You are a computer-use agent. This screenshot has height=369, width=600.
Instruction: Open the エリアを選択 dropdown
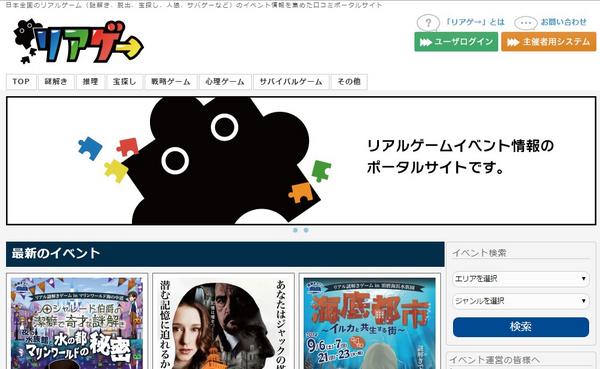[521, 279]
